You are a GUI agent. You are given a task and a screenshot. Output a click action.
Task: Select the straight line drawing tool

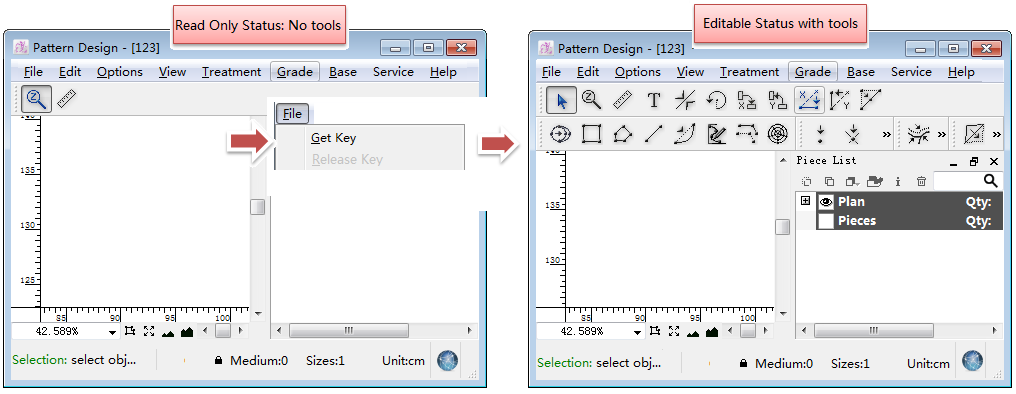(654, 134)
